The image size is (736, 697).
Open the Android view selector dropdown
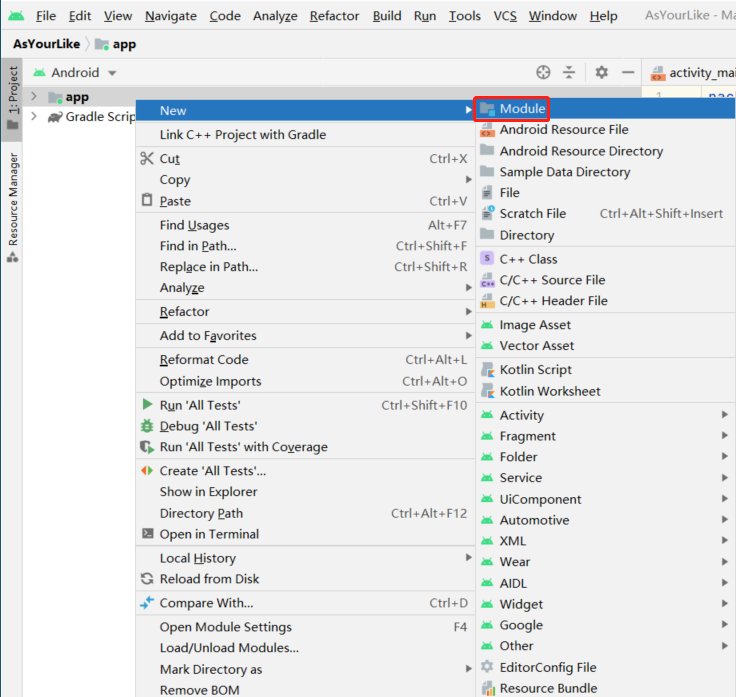click(75, 73)
